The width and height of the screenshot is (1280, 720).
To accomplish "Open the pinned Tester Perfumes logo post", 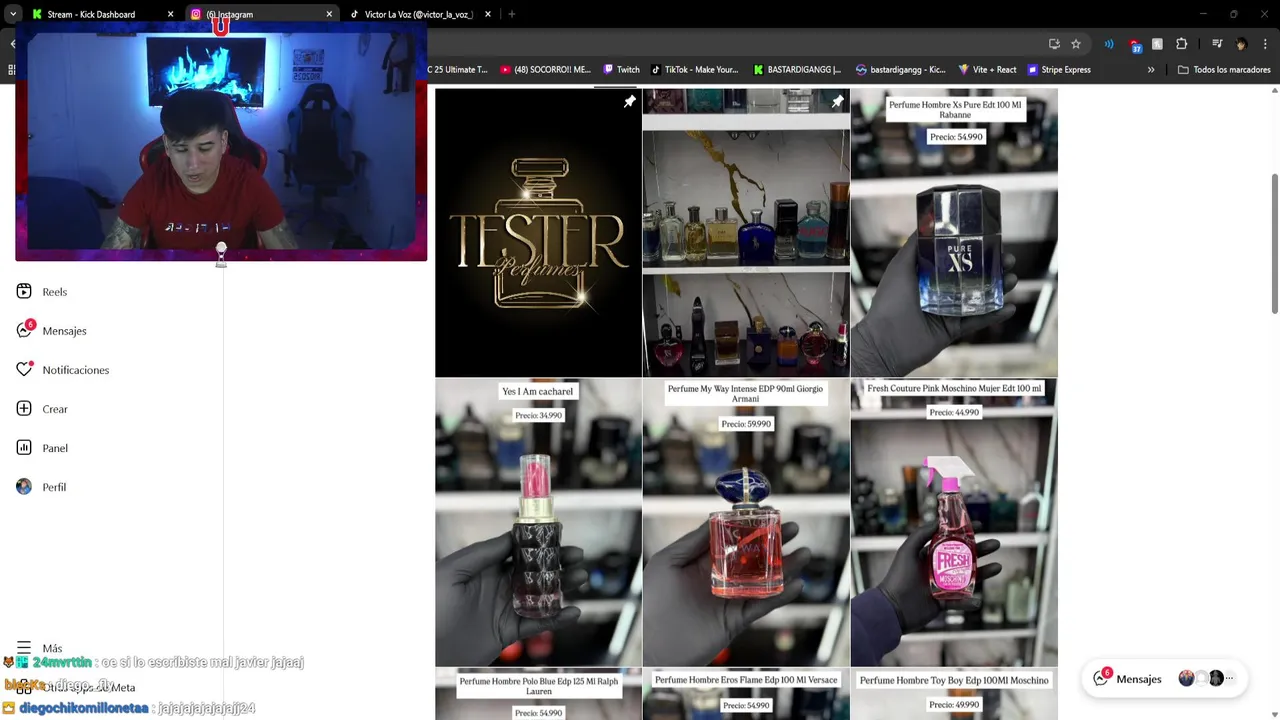I will pyautogui.click(x=538, y=232).
